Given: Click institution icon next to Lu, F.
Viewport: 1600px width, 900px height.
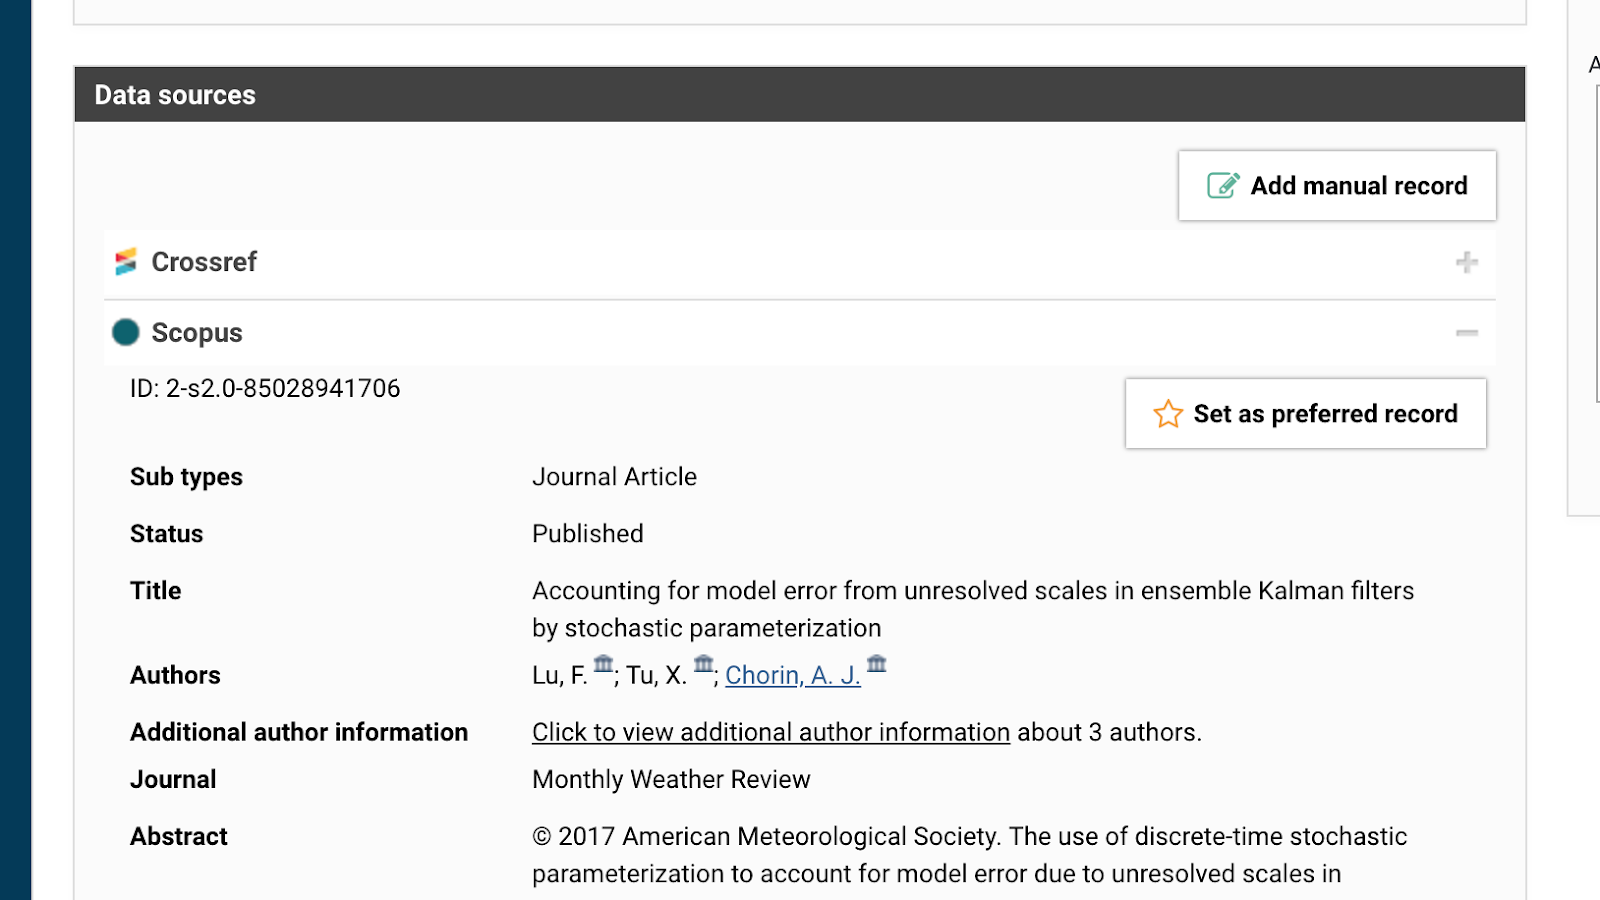Looking at the screenshot, I should click(x=603, y=664).
